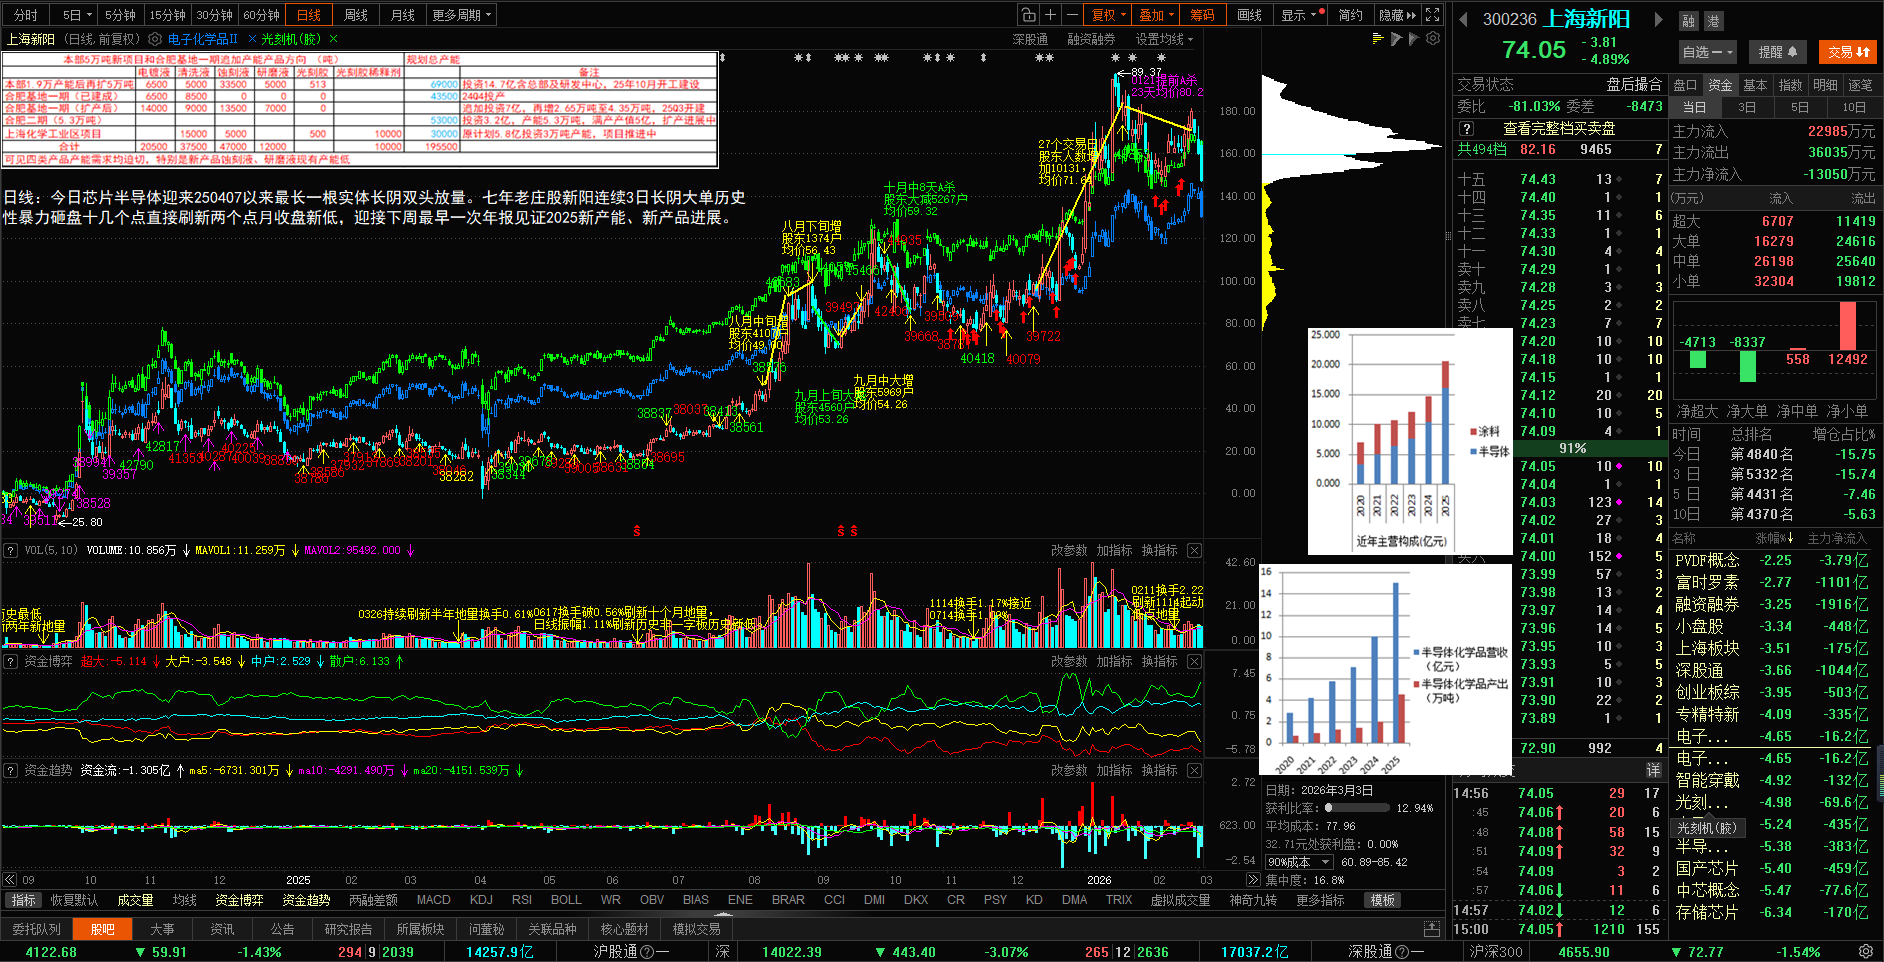1884x962 pixels.
Task: Click the 半导体营收 bar chart thumbnail
Action: click(x=1385, y=669)
